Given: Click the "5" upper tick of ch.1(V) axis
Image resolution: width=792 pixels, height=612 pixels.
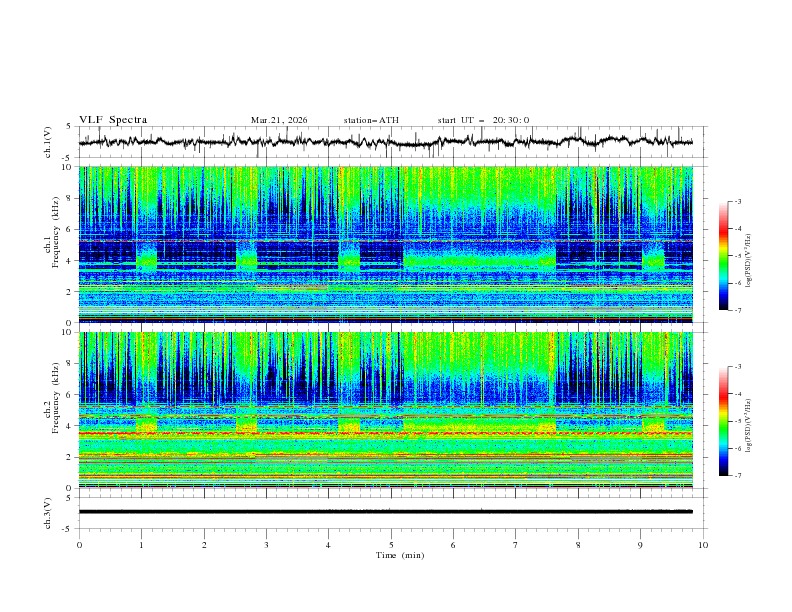Looking at the screenshot, I should (68, 127).
